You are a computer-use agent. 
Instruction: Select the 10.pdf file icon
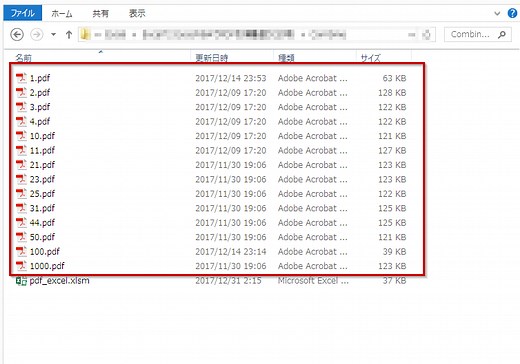point(21,136)
